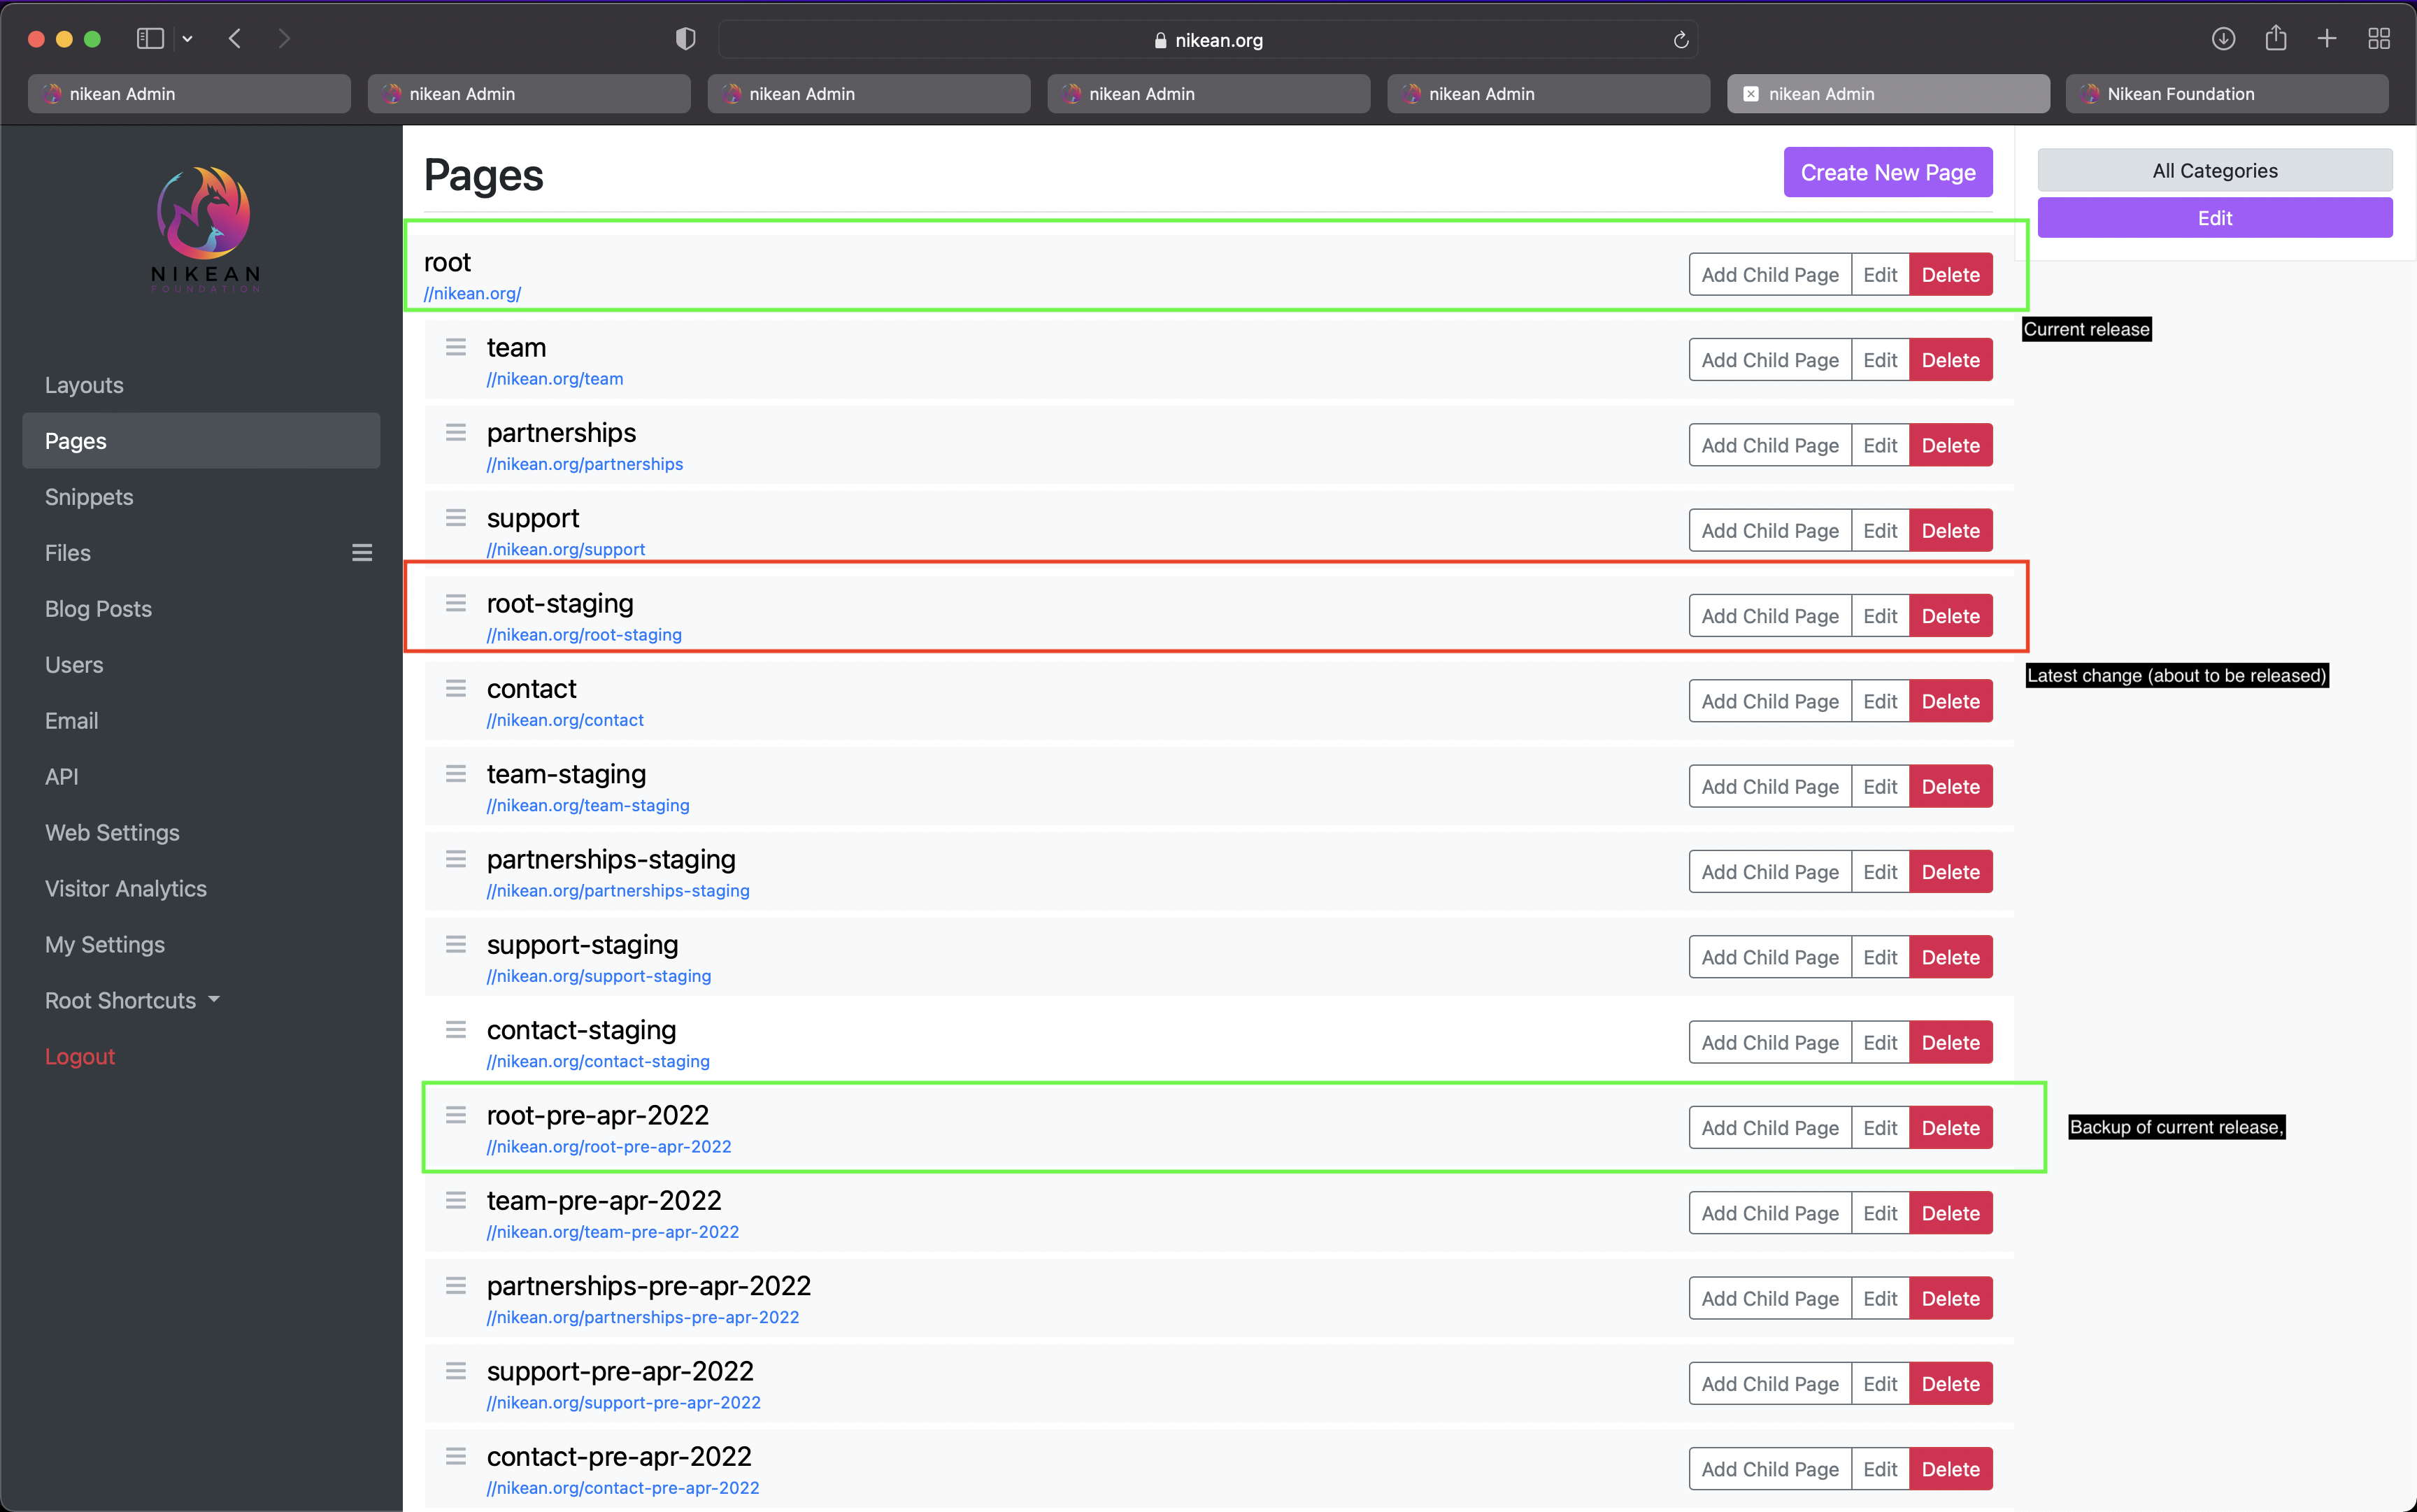Switch to first nikean Admin tab
This screenshot has width=2417, height=1512.
click(189, 94)
